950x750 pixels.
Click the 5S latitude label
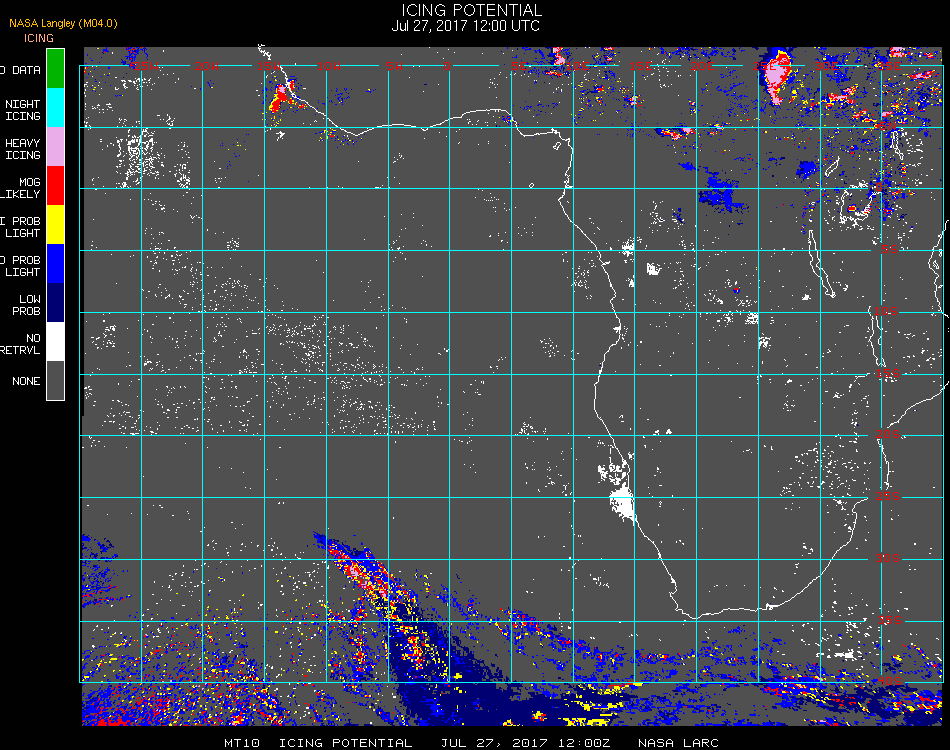(889, 249)
